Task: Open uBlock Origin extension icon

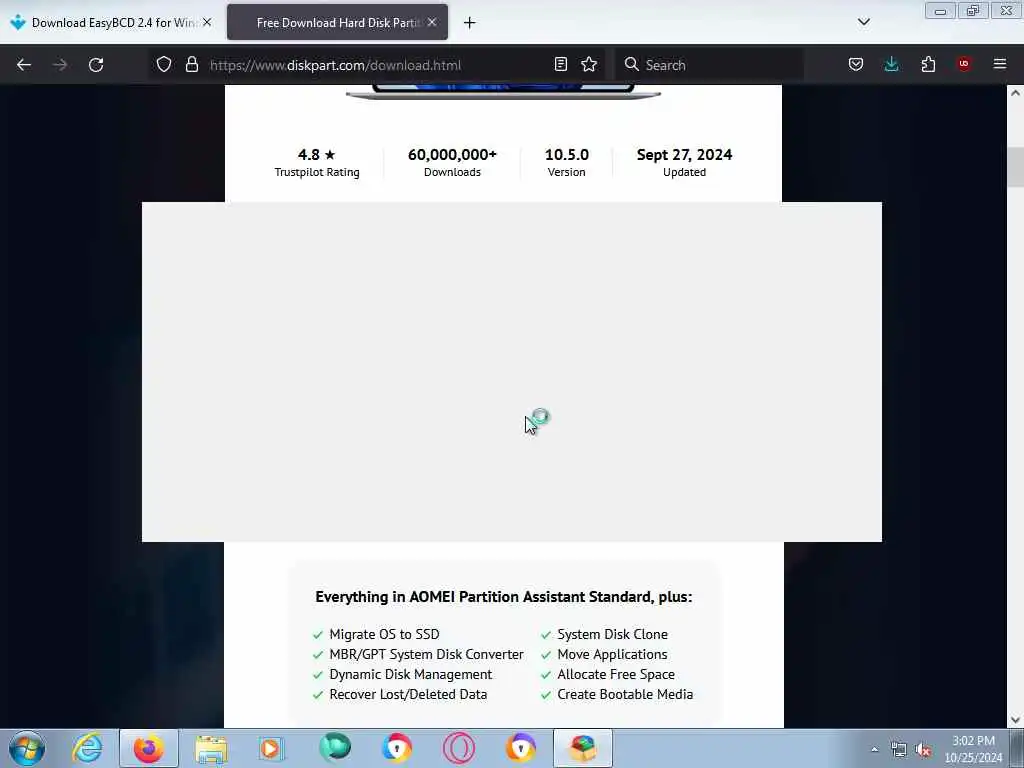Action: 964,64
